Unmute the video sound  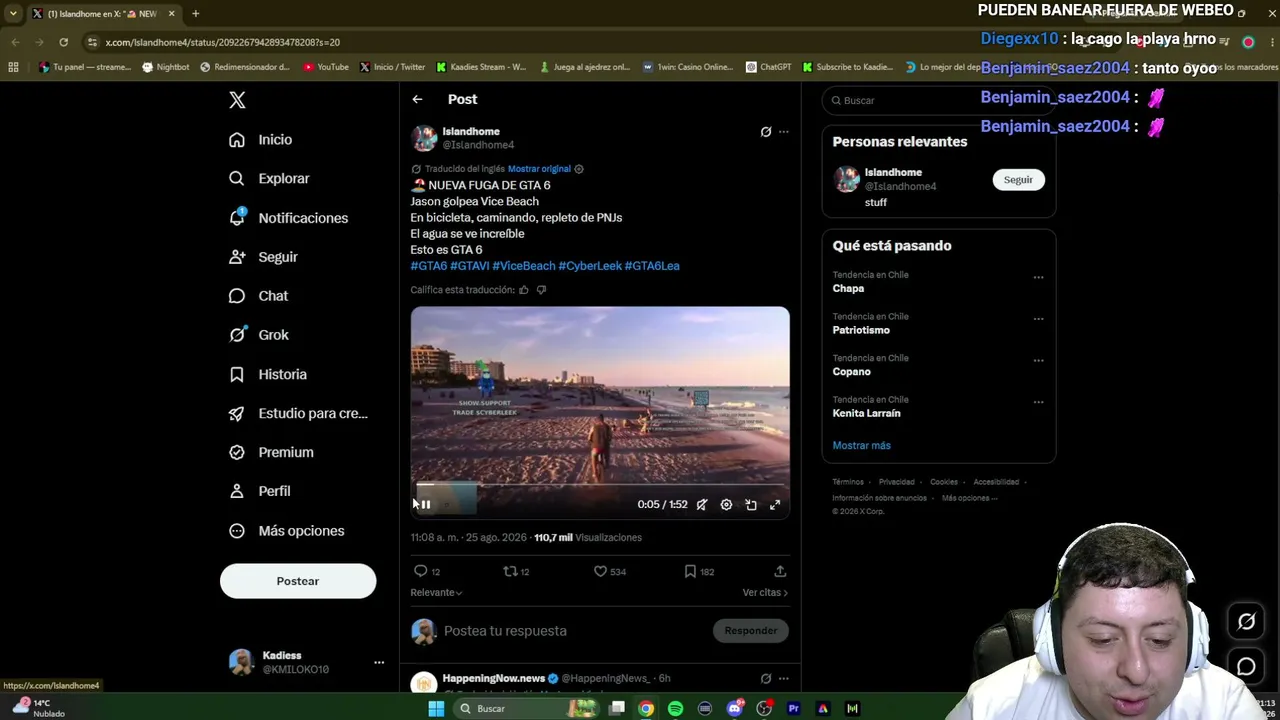pyautogui.click(x=702, y=505)
